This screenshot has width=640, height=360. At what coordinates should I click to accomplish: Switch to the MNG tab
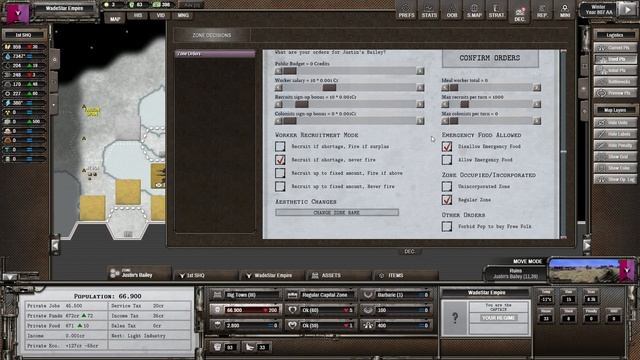pyautogui.click(x=183, y=16)
